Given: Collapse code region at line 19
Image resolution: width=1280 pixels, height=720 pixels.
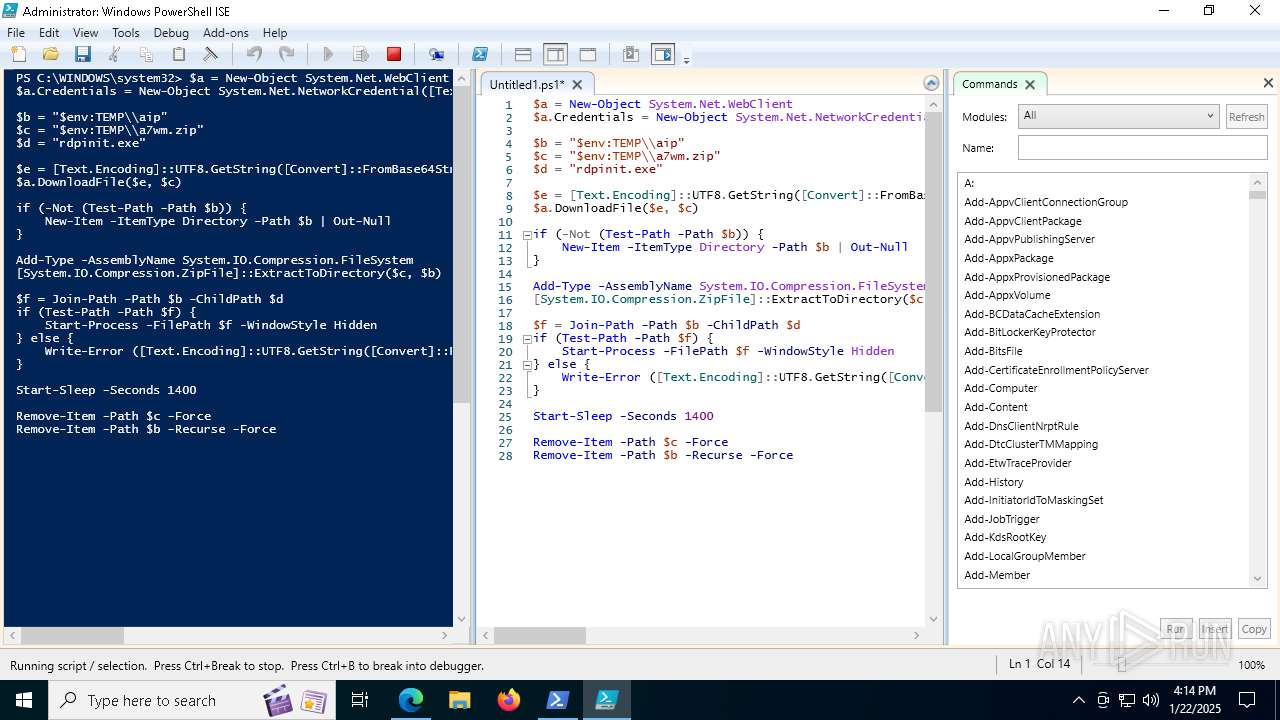Looking at the screenshot, I should pos(527,338).
